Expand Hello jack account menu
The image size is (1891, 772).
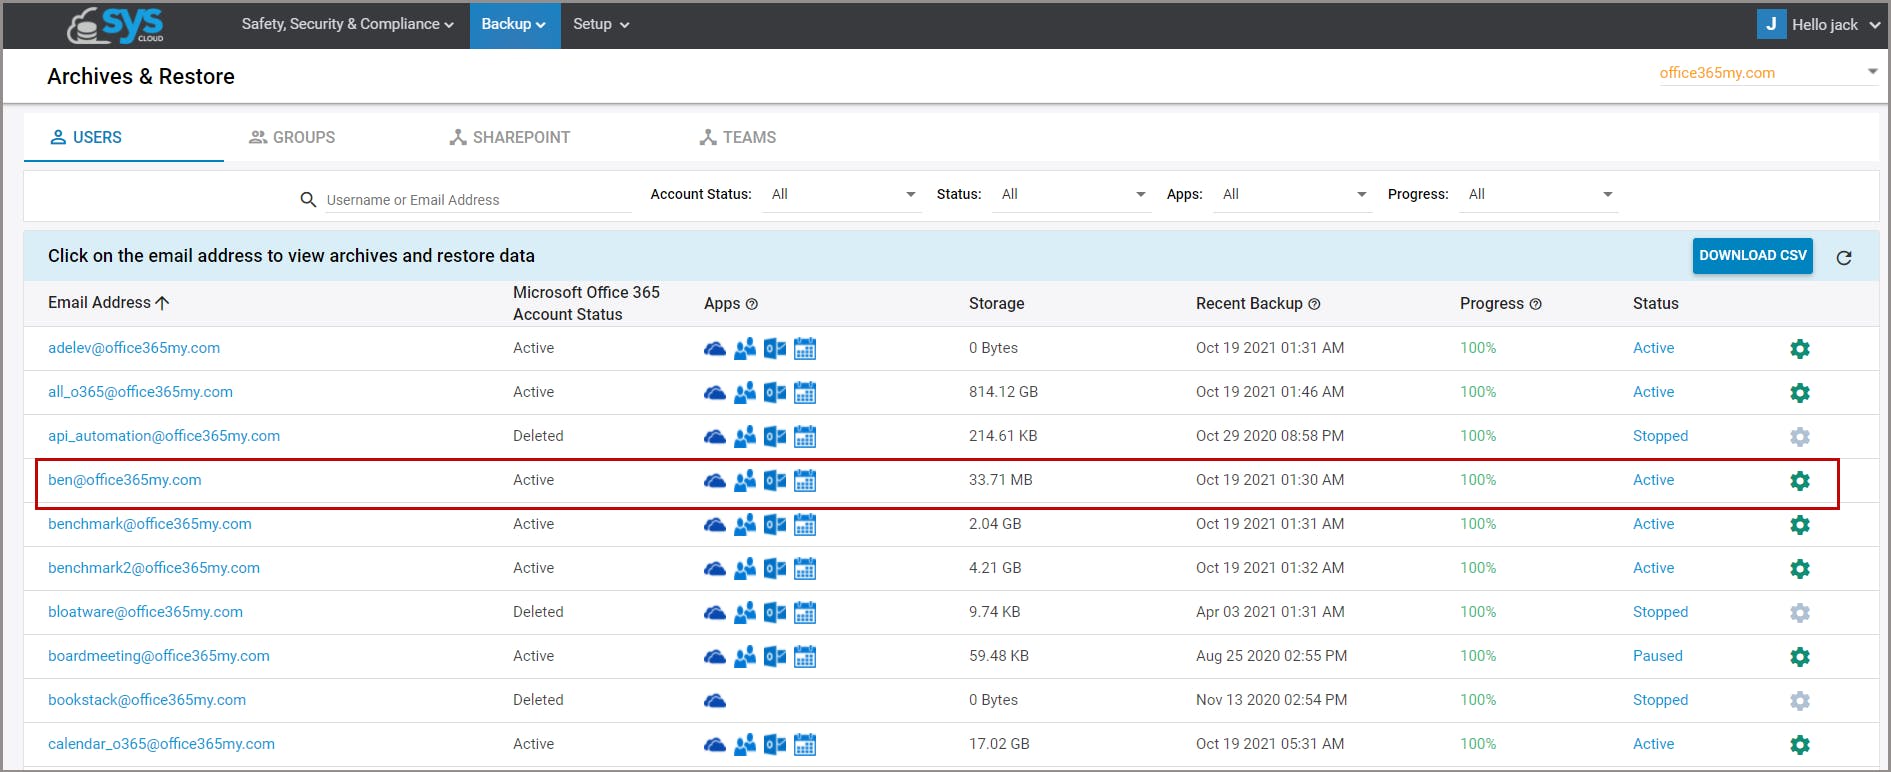point(1835,24)
